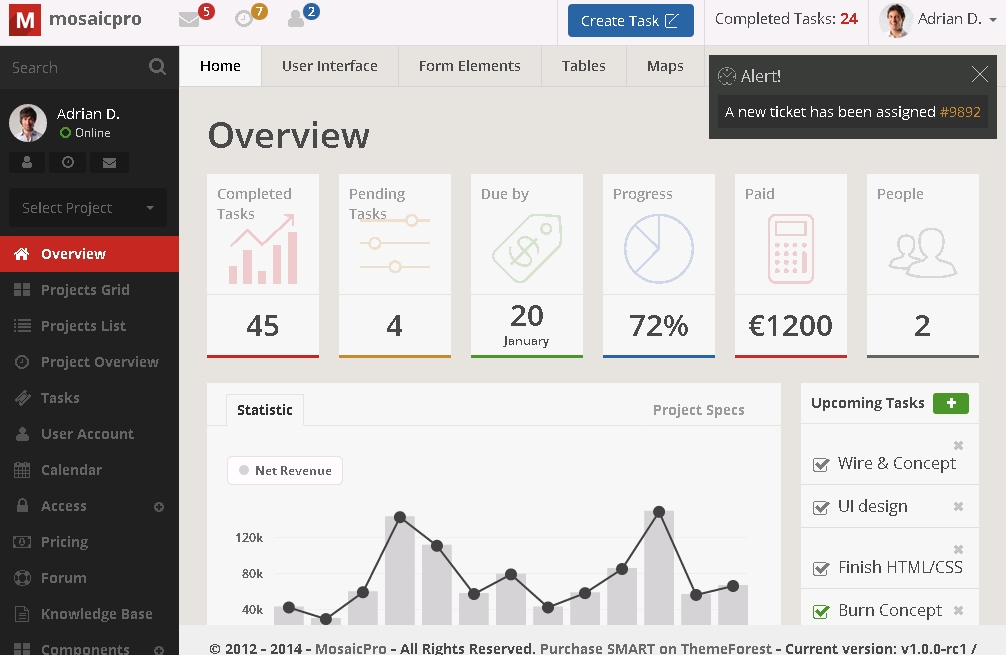This screenshot has width=1006, height=655.
Task: Open ticket link #9892 in the alert
Action: tap(960, 112)
